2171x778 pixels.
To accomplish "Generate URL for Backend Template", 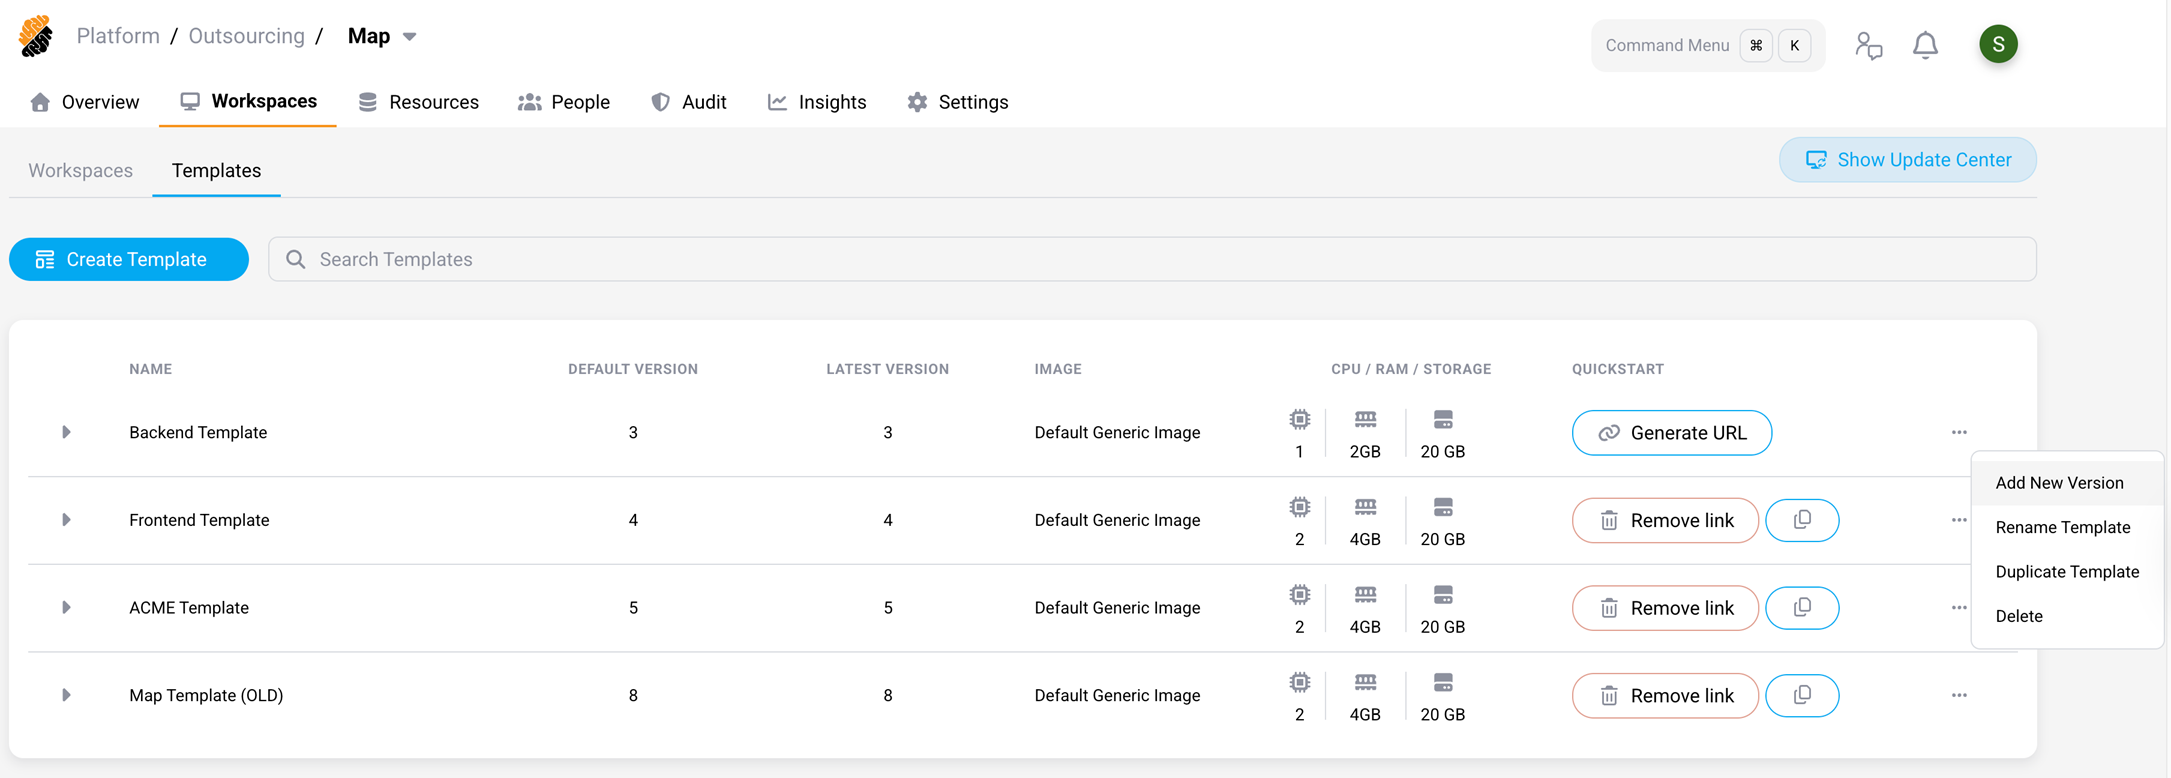I will click(1671, 433).
